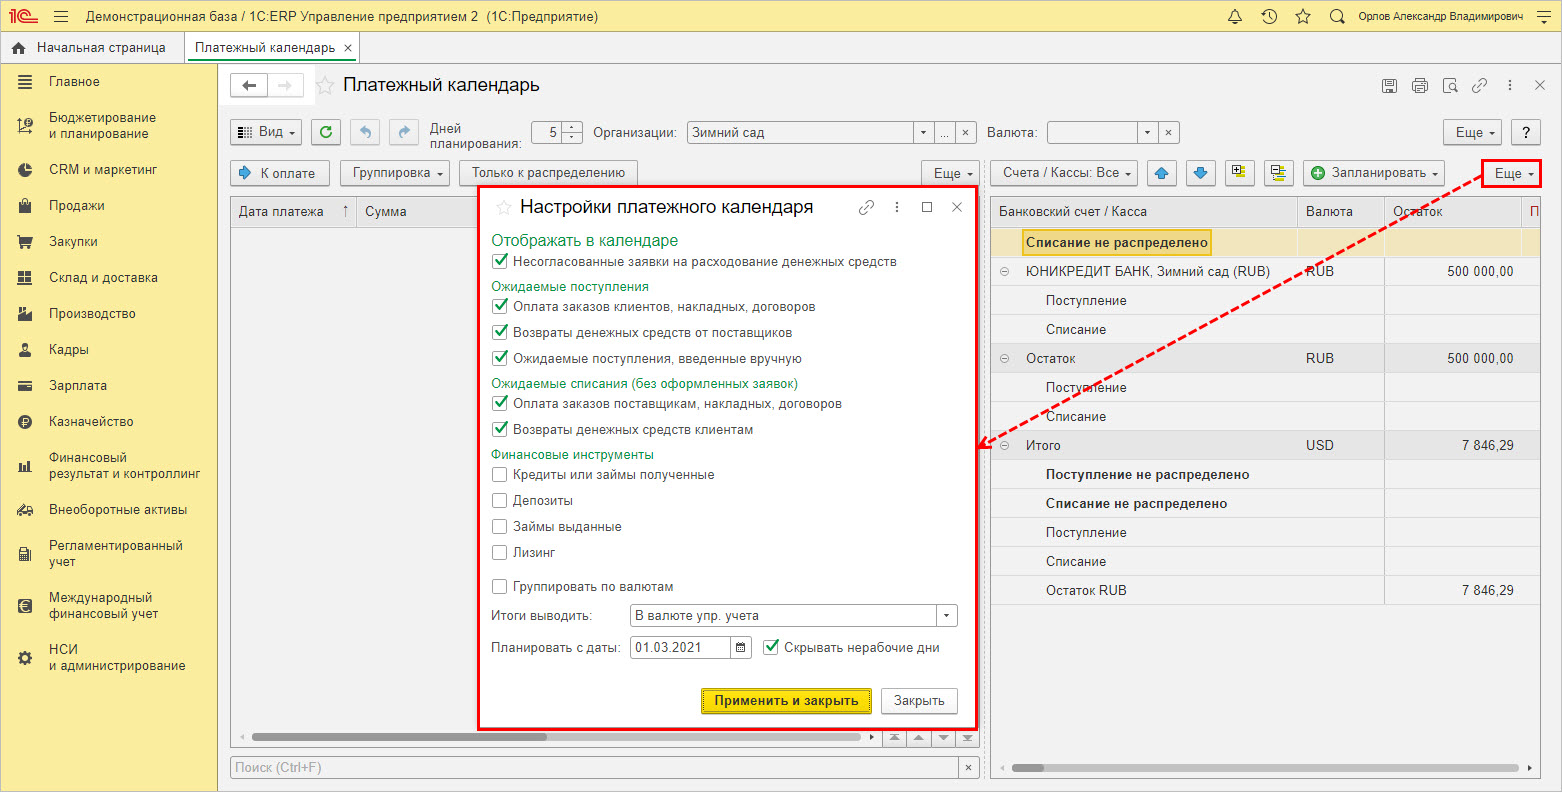This screenshot has width=1562, height=792.
Task: Open history clock icon
Action: 1269,17
